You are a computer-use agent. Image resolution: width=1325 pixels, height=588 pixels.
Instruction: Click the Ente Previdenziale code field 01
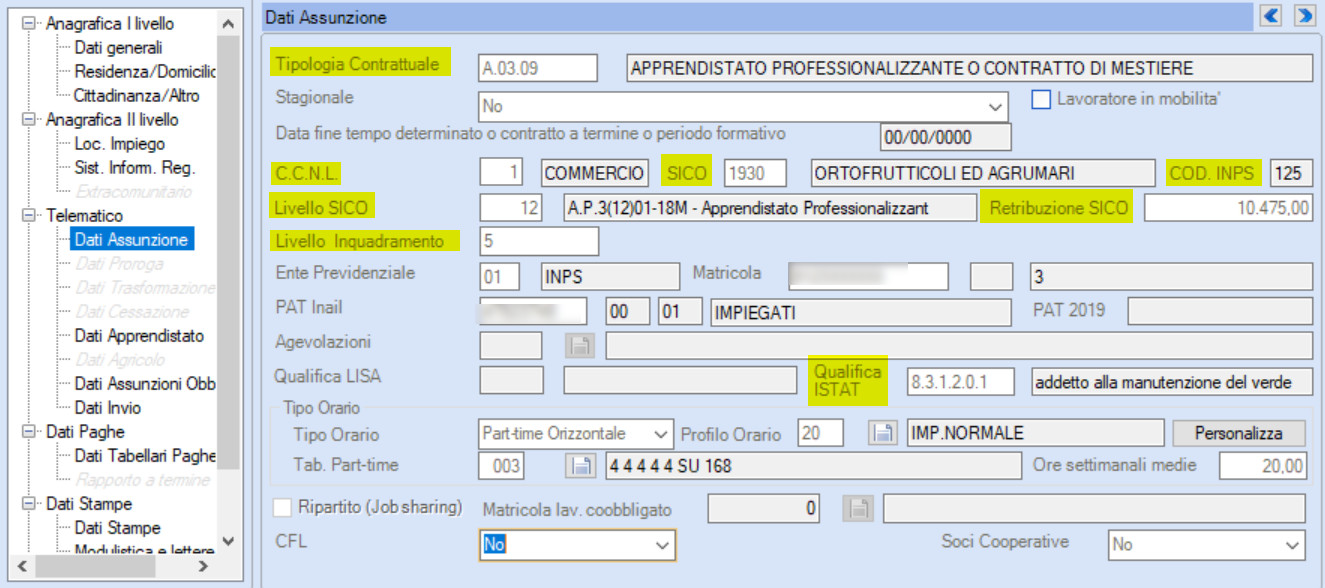[x=500, y=276]
